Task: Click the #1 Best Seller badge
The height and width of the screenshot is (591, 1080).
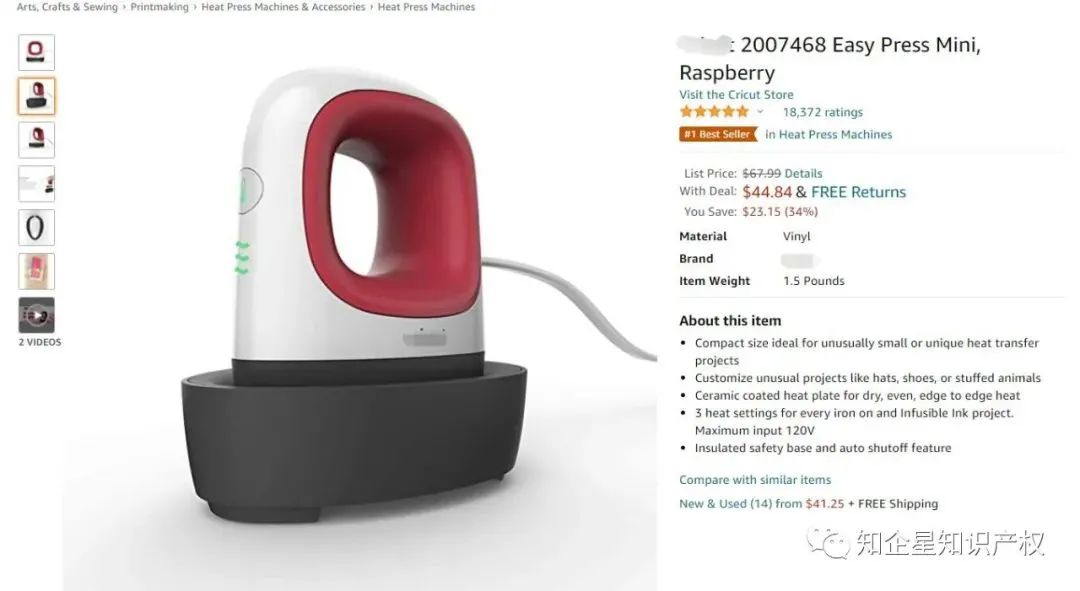Action: coord(718,134)
